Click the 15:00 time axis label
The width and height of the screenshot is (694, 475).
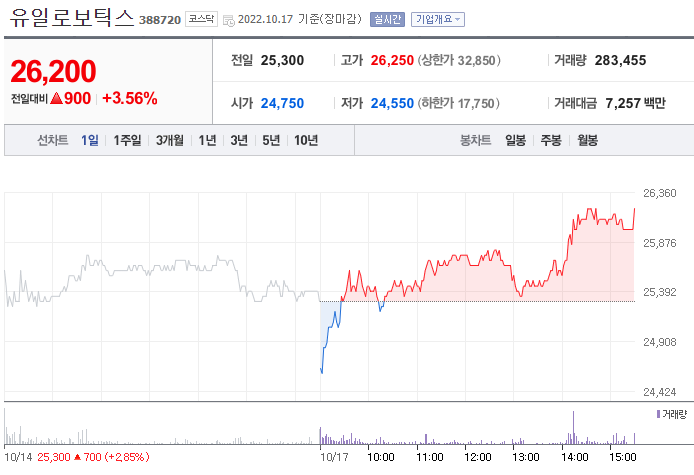tap(623, 457)
